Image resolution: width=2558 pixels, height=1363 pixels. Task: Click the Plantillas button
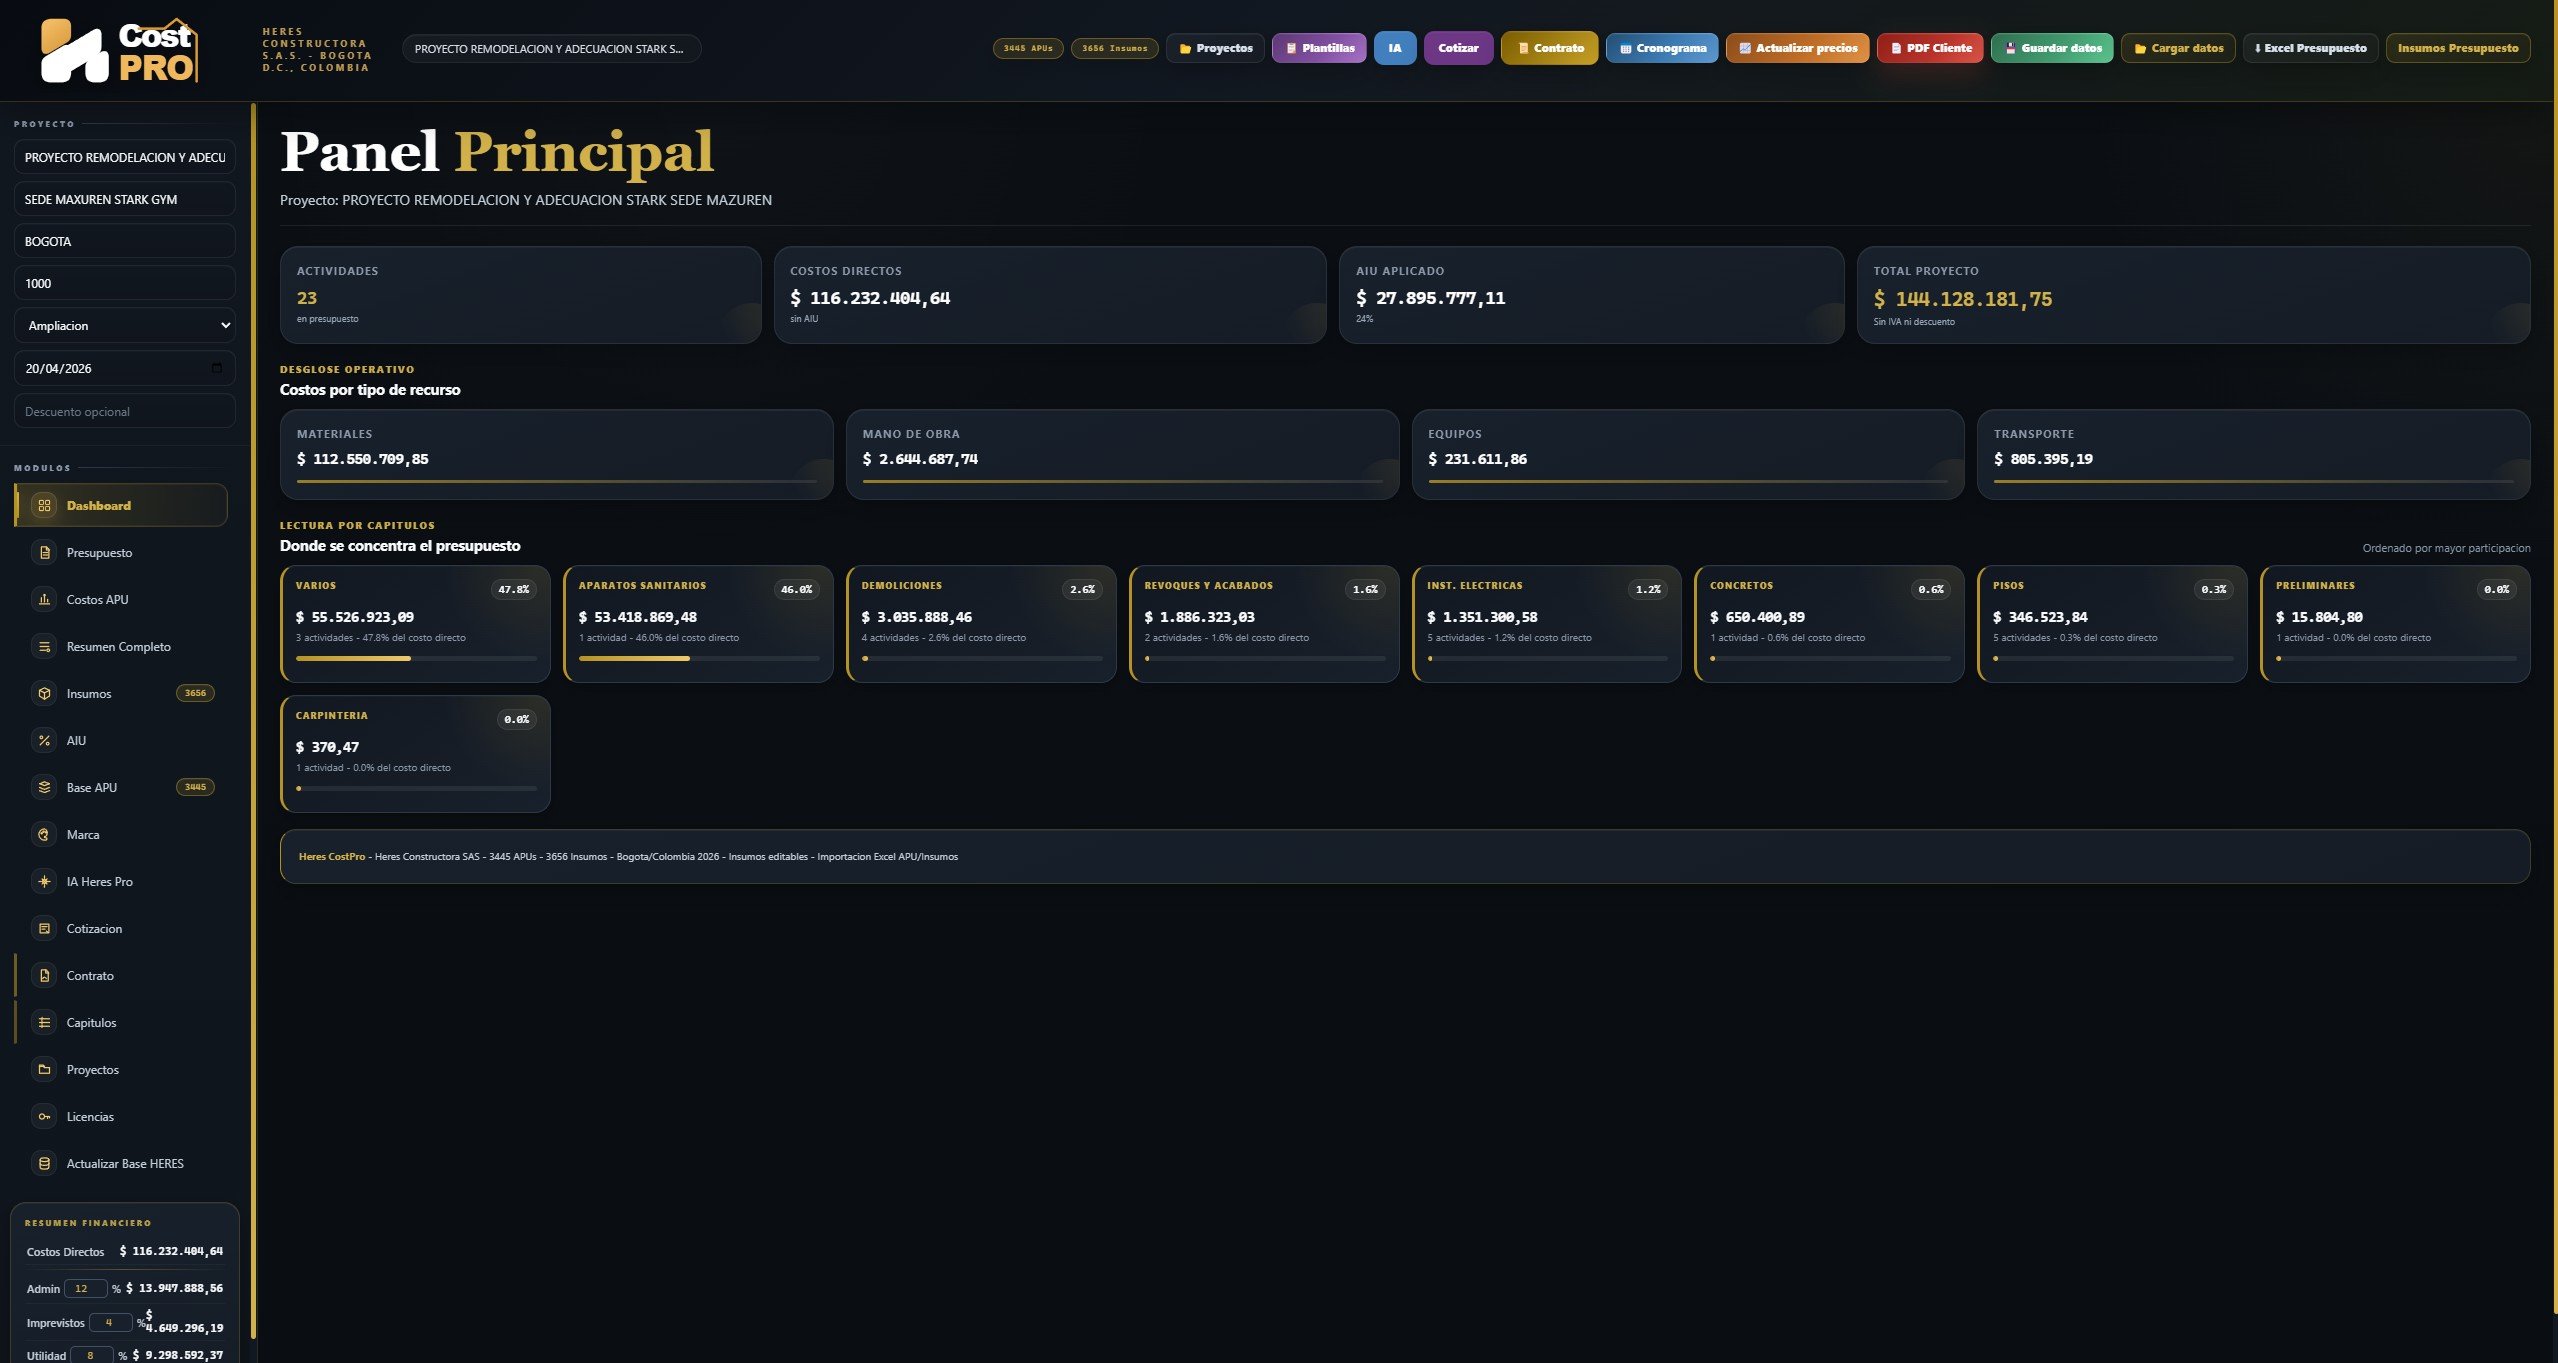click(x=1319, y=48)
